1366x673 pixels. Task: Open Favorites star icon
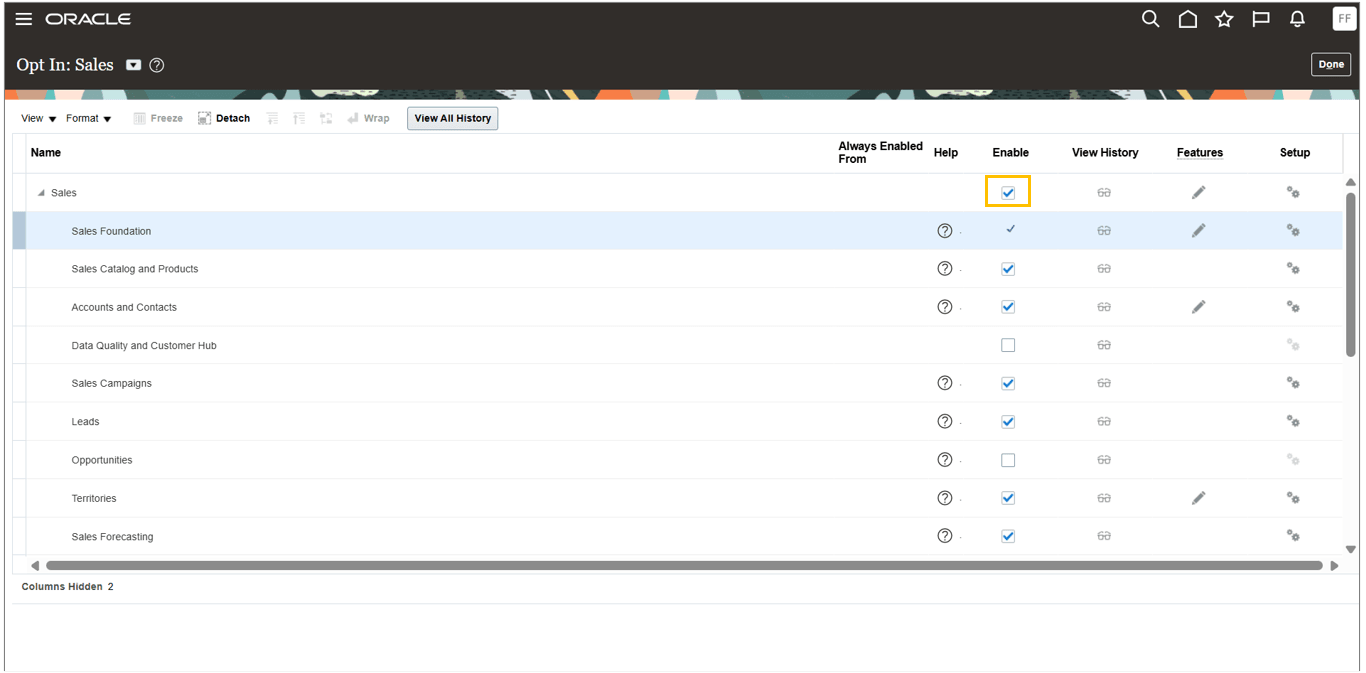[1224, 19]
